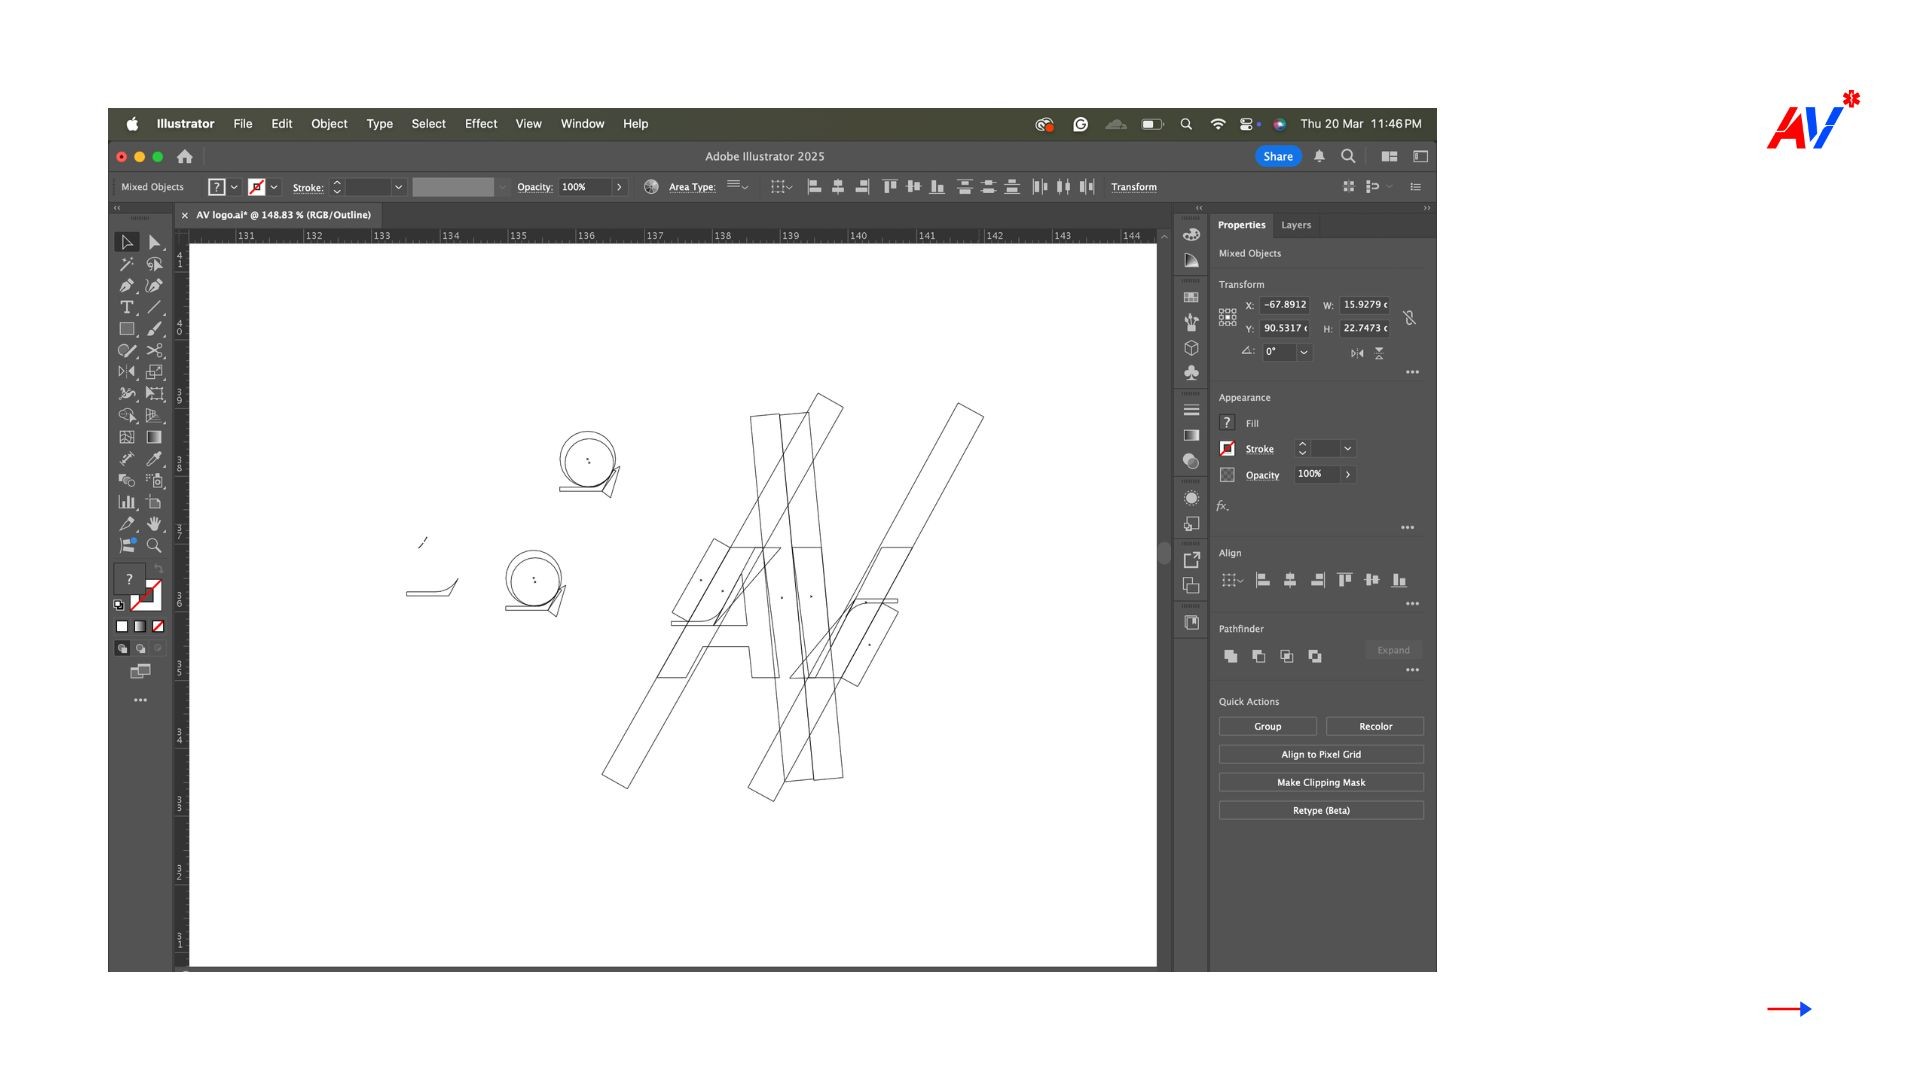1920x1080 pixels.
Task: Switch to the Layers tab
Action: pos(1295,225)
